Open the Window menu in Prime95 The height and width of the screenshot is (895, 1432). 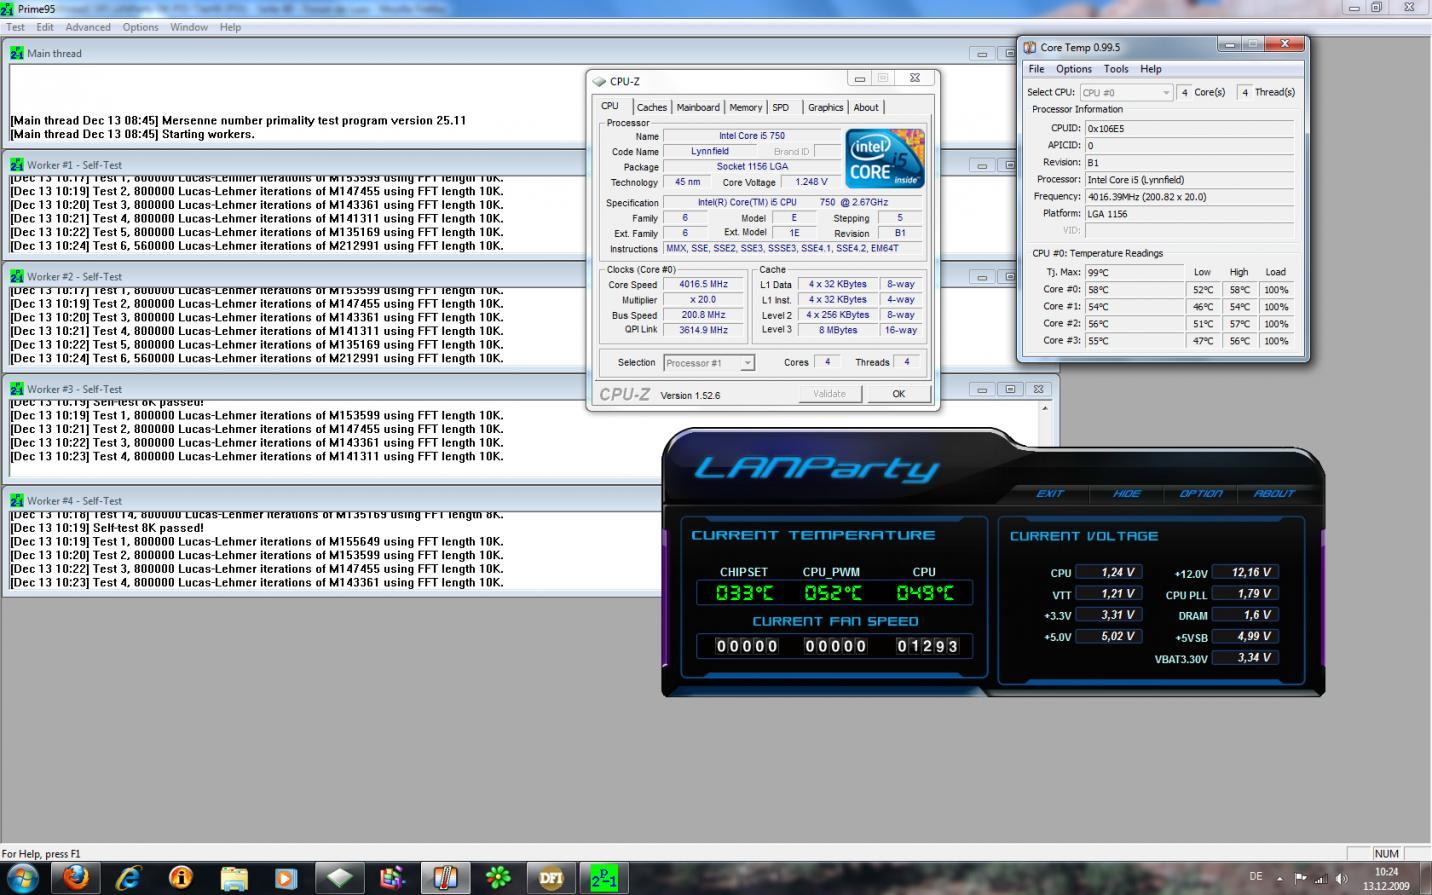click(189, 27)
